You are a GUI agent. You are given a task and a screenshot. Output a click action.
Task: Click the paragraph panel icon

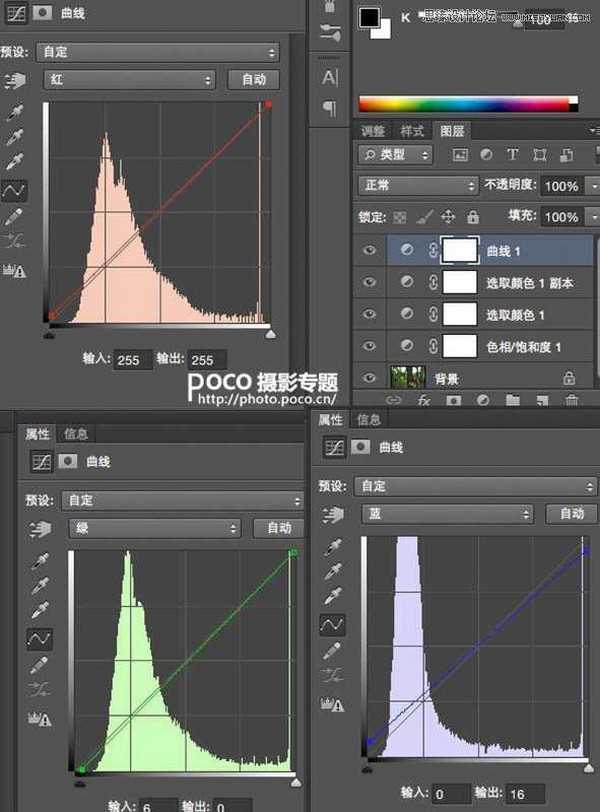coord(329,107)
